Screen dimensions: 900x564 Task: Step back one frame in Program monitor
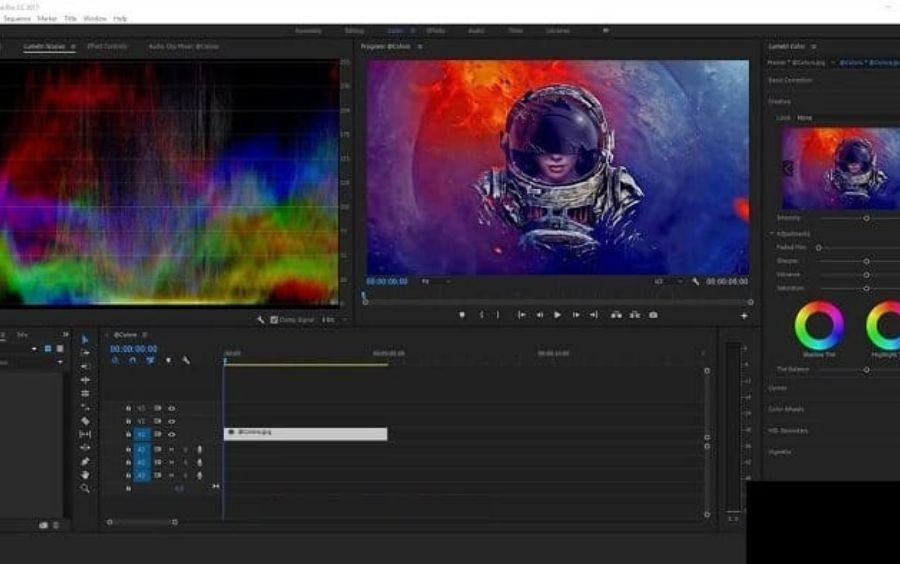[540, 315]
